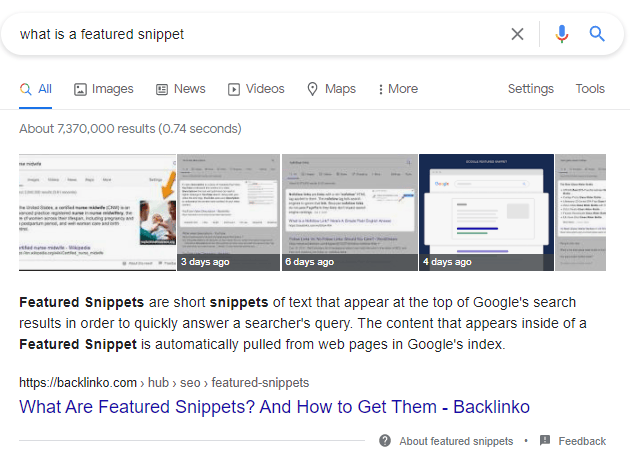Click the About featured snippets link
The image size is (630, 456).
[x=456, y=441]
